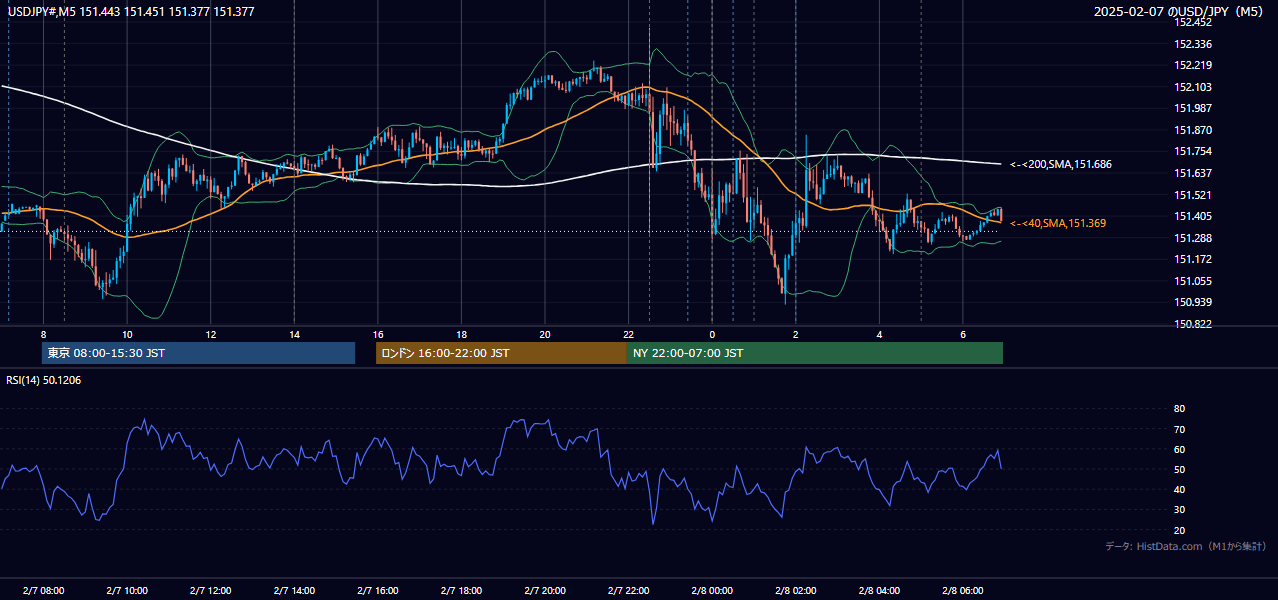
Task: Click the ロンドン 16:00-22:00 JST session bar
Action: pos(501,353)
